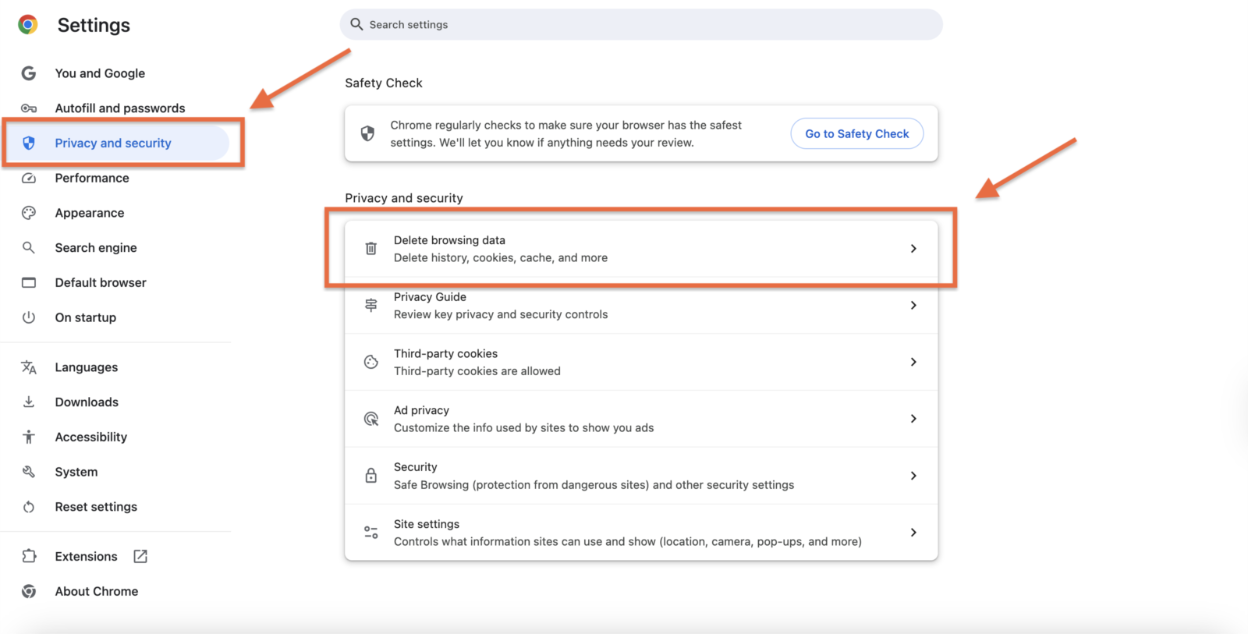This screenshot has width=1248, height=634.
Task: Click the Settings page title
Action: [x=94, y=25]
